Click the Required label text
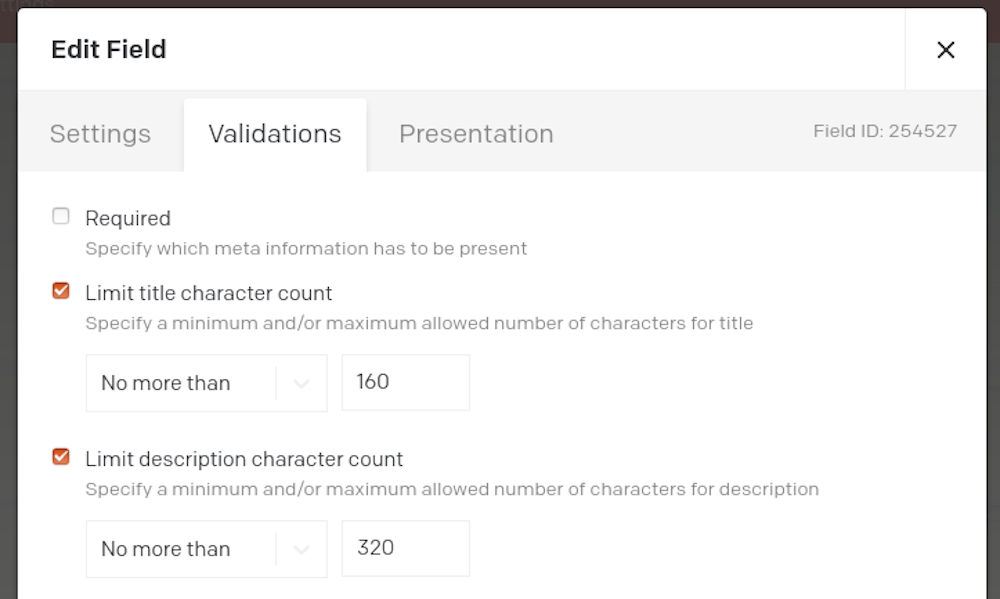Viewport: 1000px width, 599px height. point(128,218)
